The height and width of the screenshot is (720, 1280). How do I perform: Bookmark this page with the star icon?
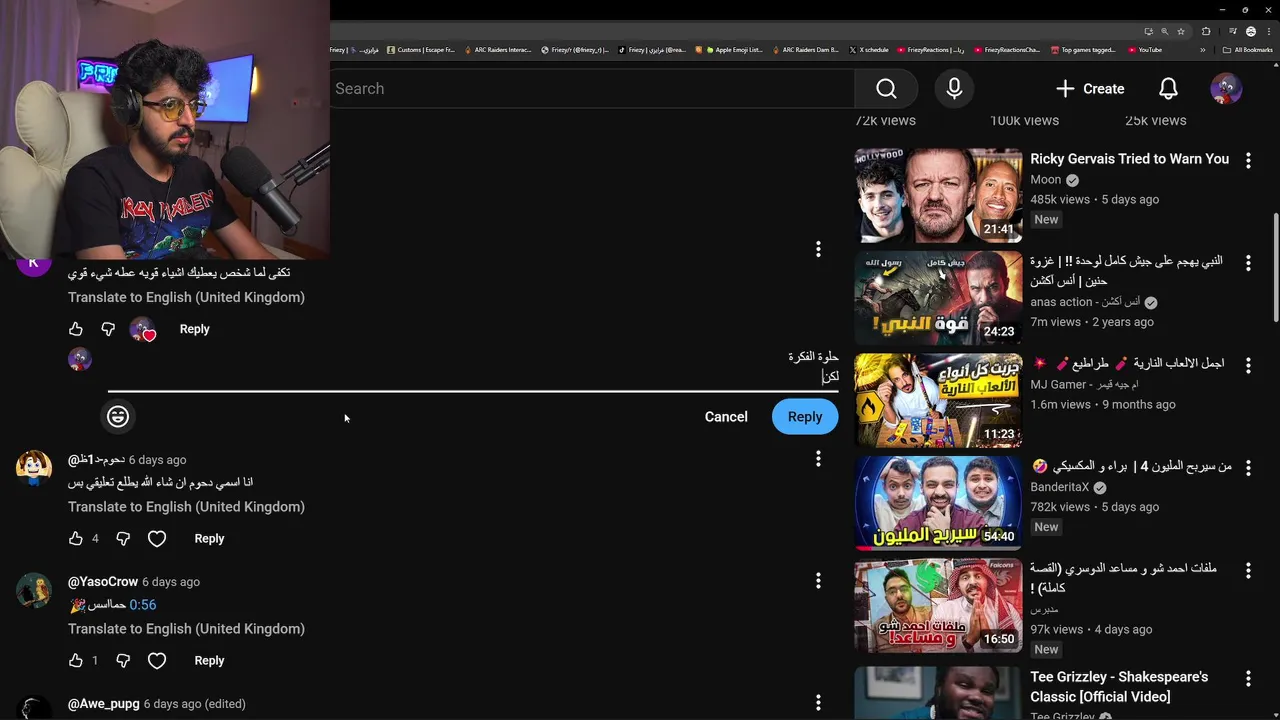[1181, 31]
